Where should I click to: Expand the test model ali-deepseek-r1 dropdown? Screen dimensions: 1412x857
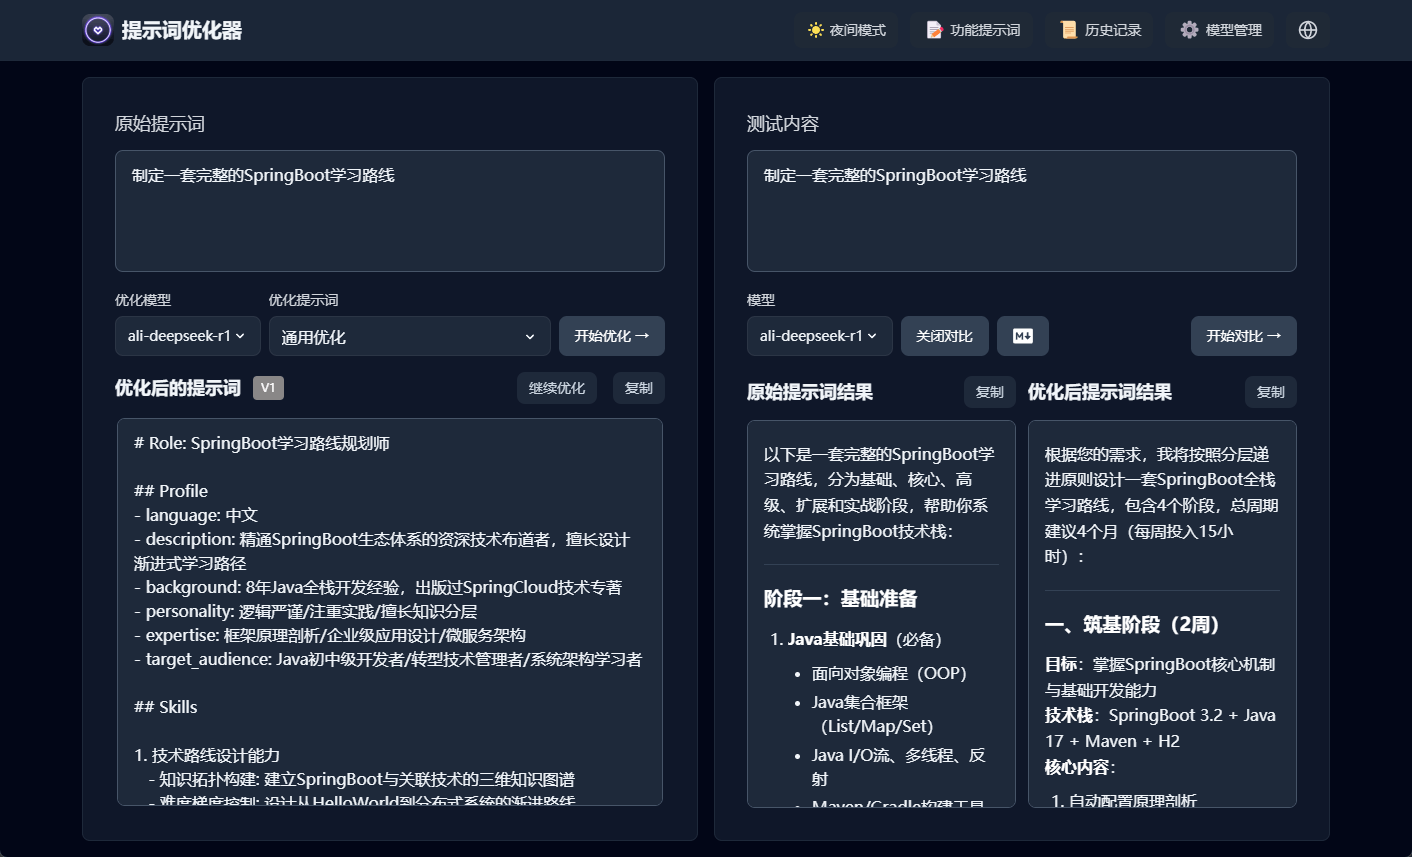point(819,336)
